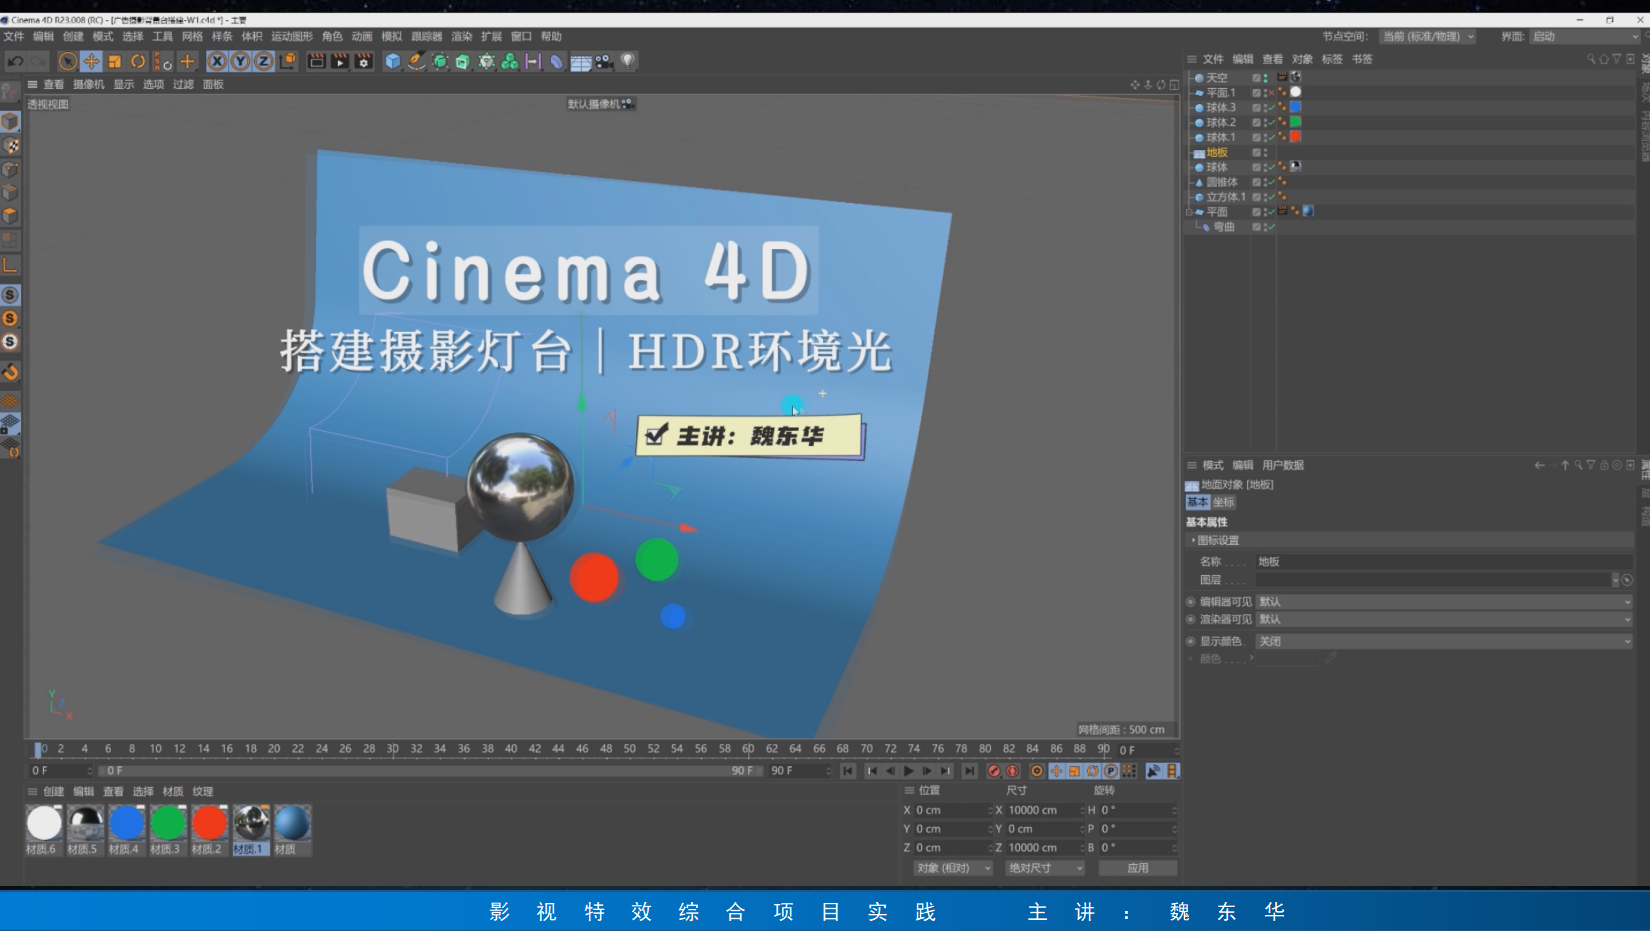Click the 应用 apply button

tap(1137, 868)
